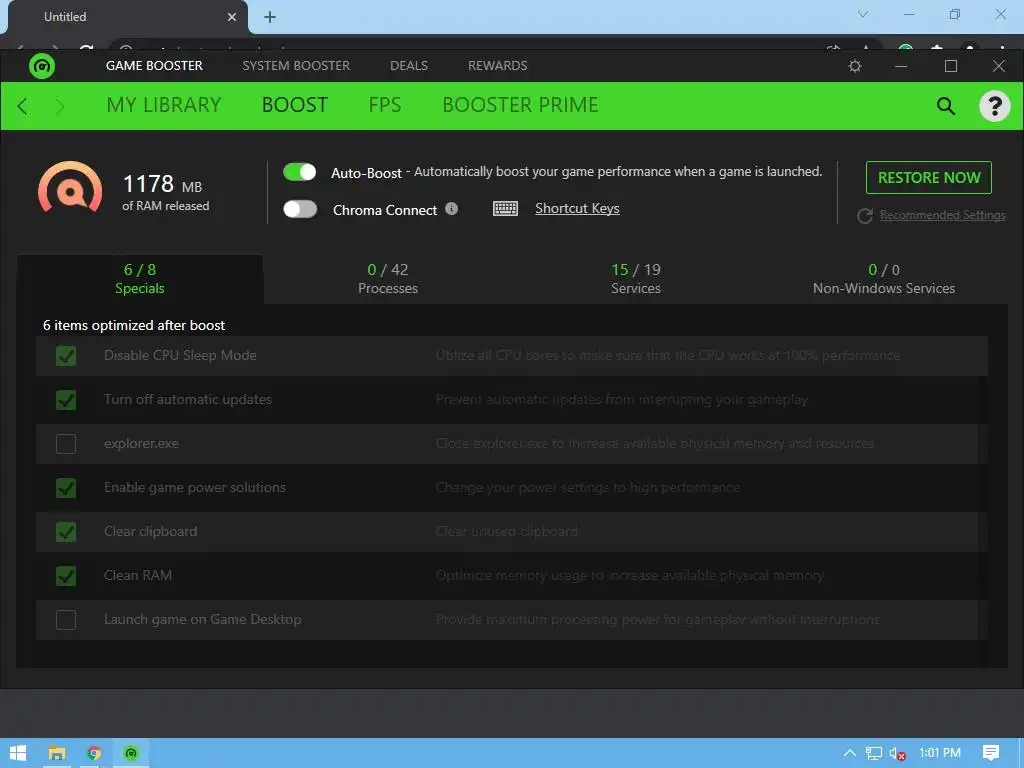Click the Razer Cortex logo icon
The width and height of the screenshot is (1024, 768).
42,66
